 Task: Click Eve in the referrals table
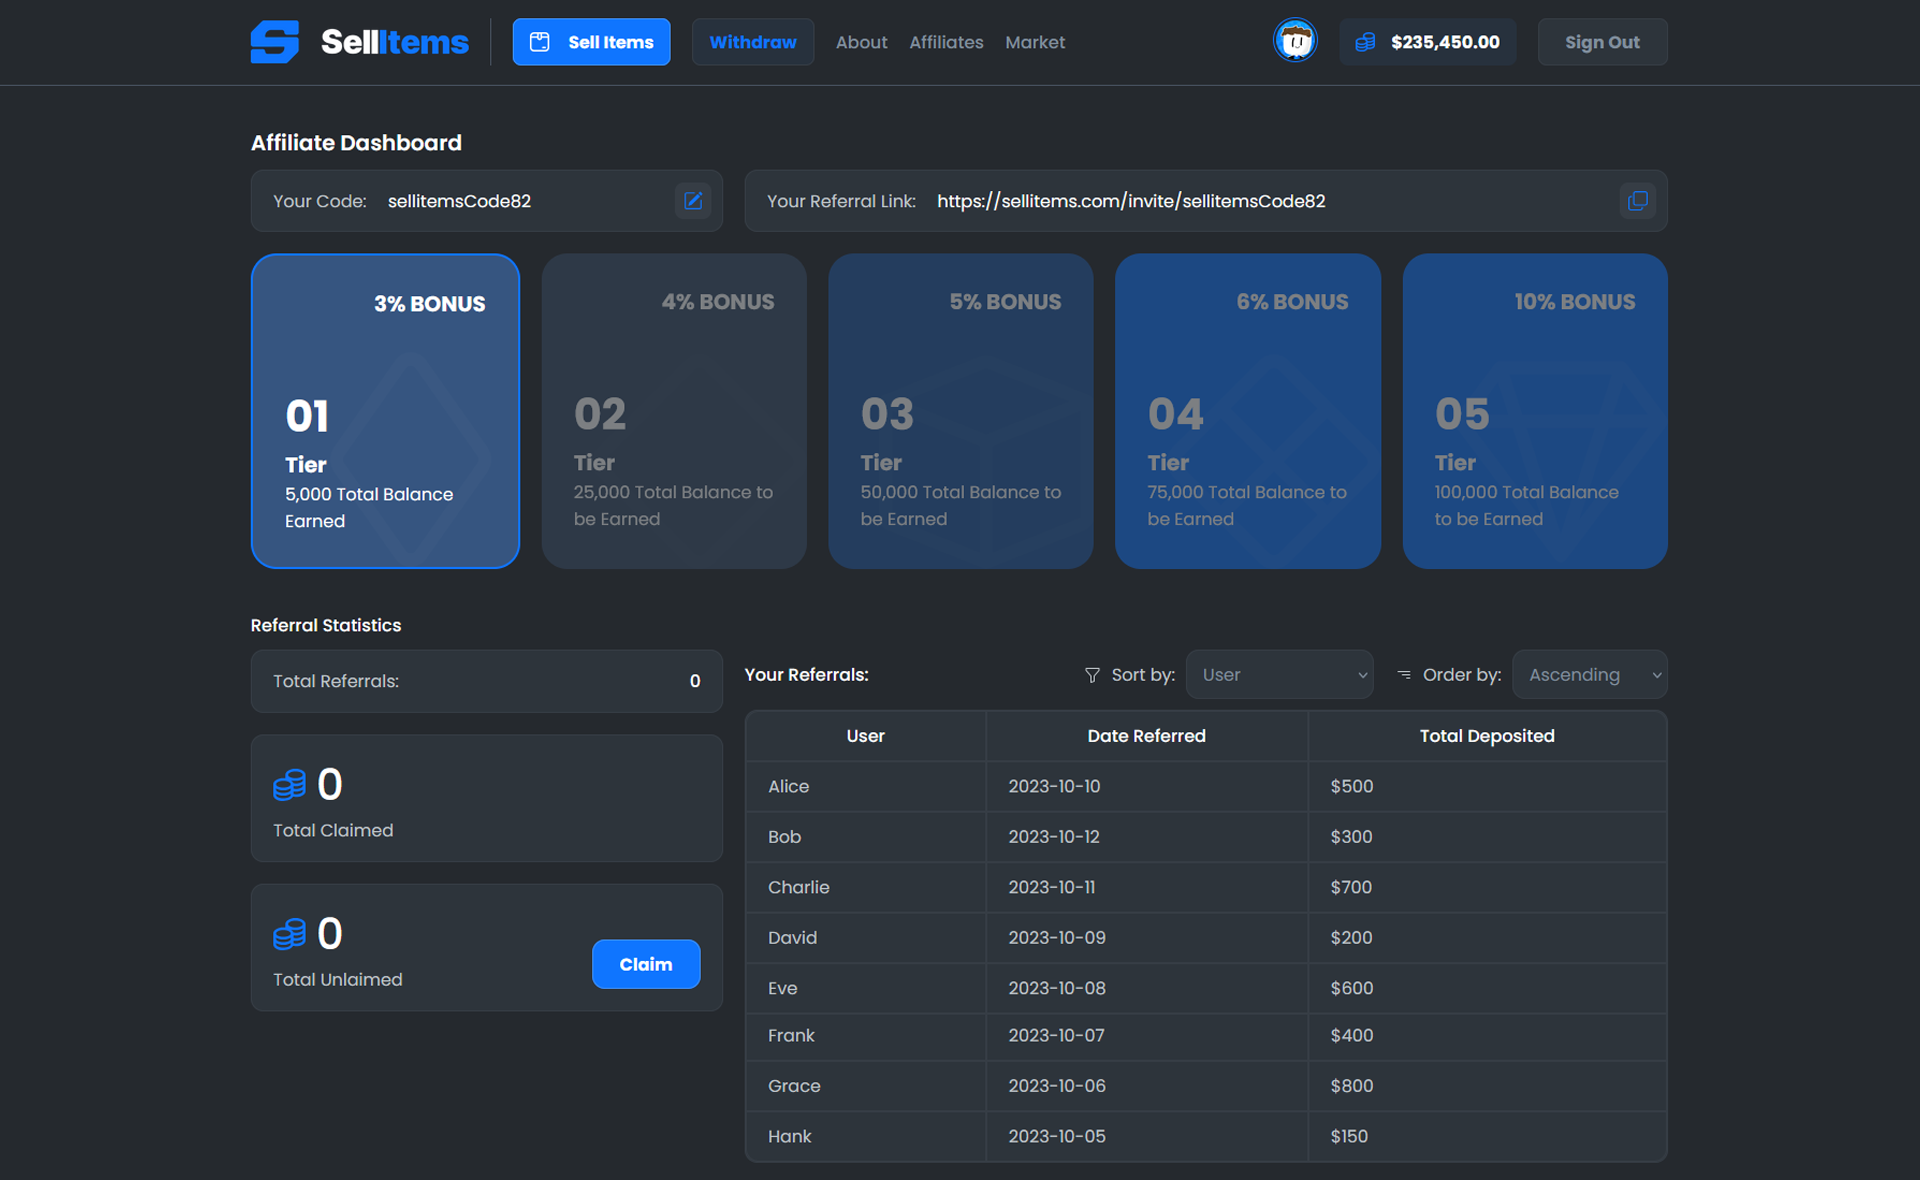coord(782,988)
